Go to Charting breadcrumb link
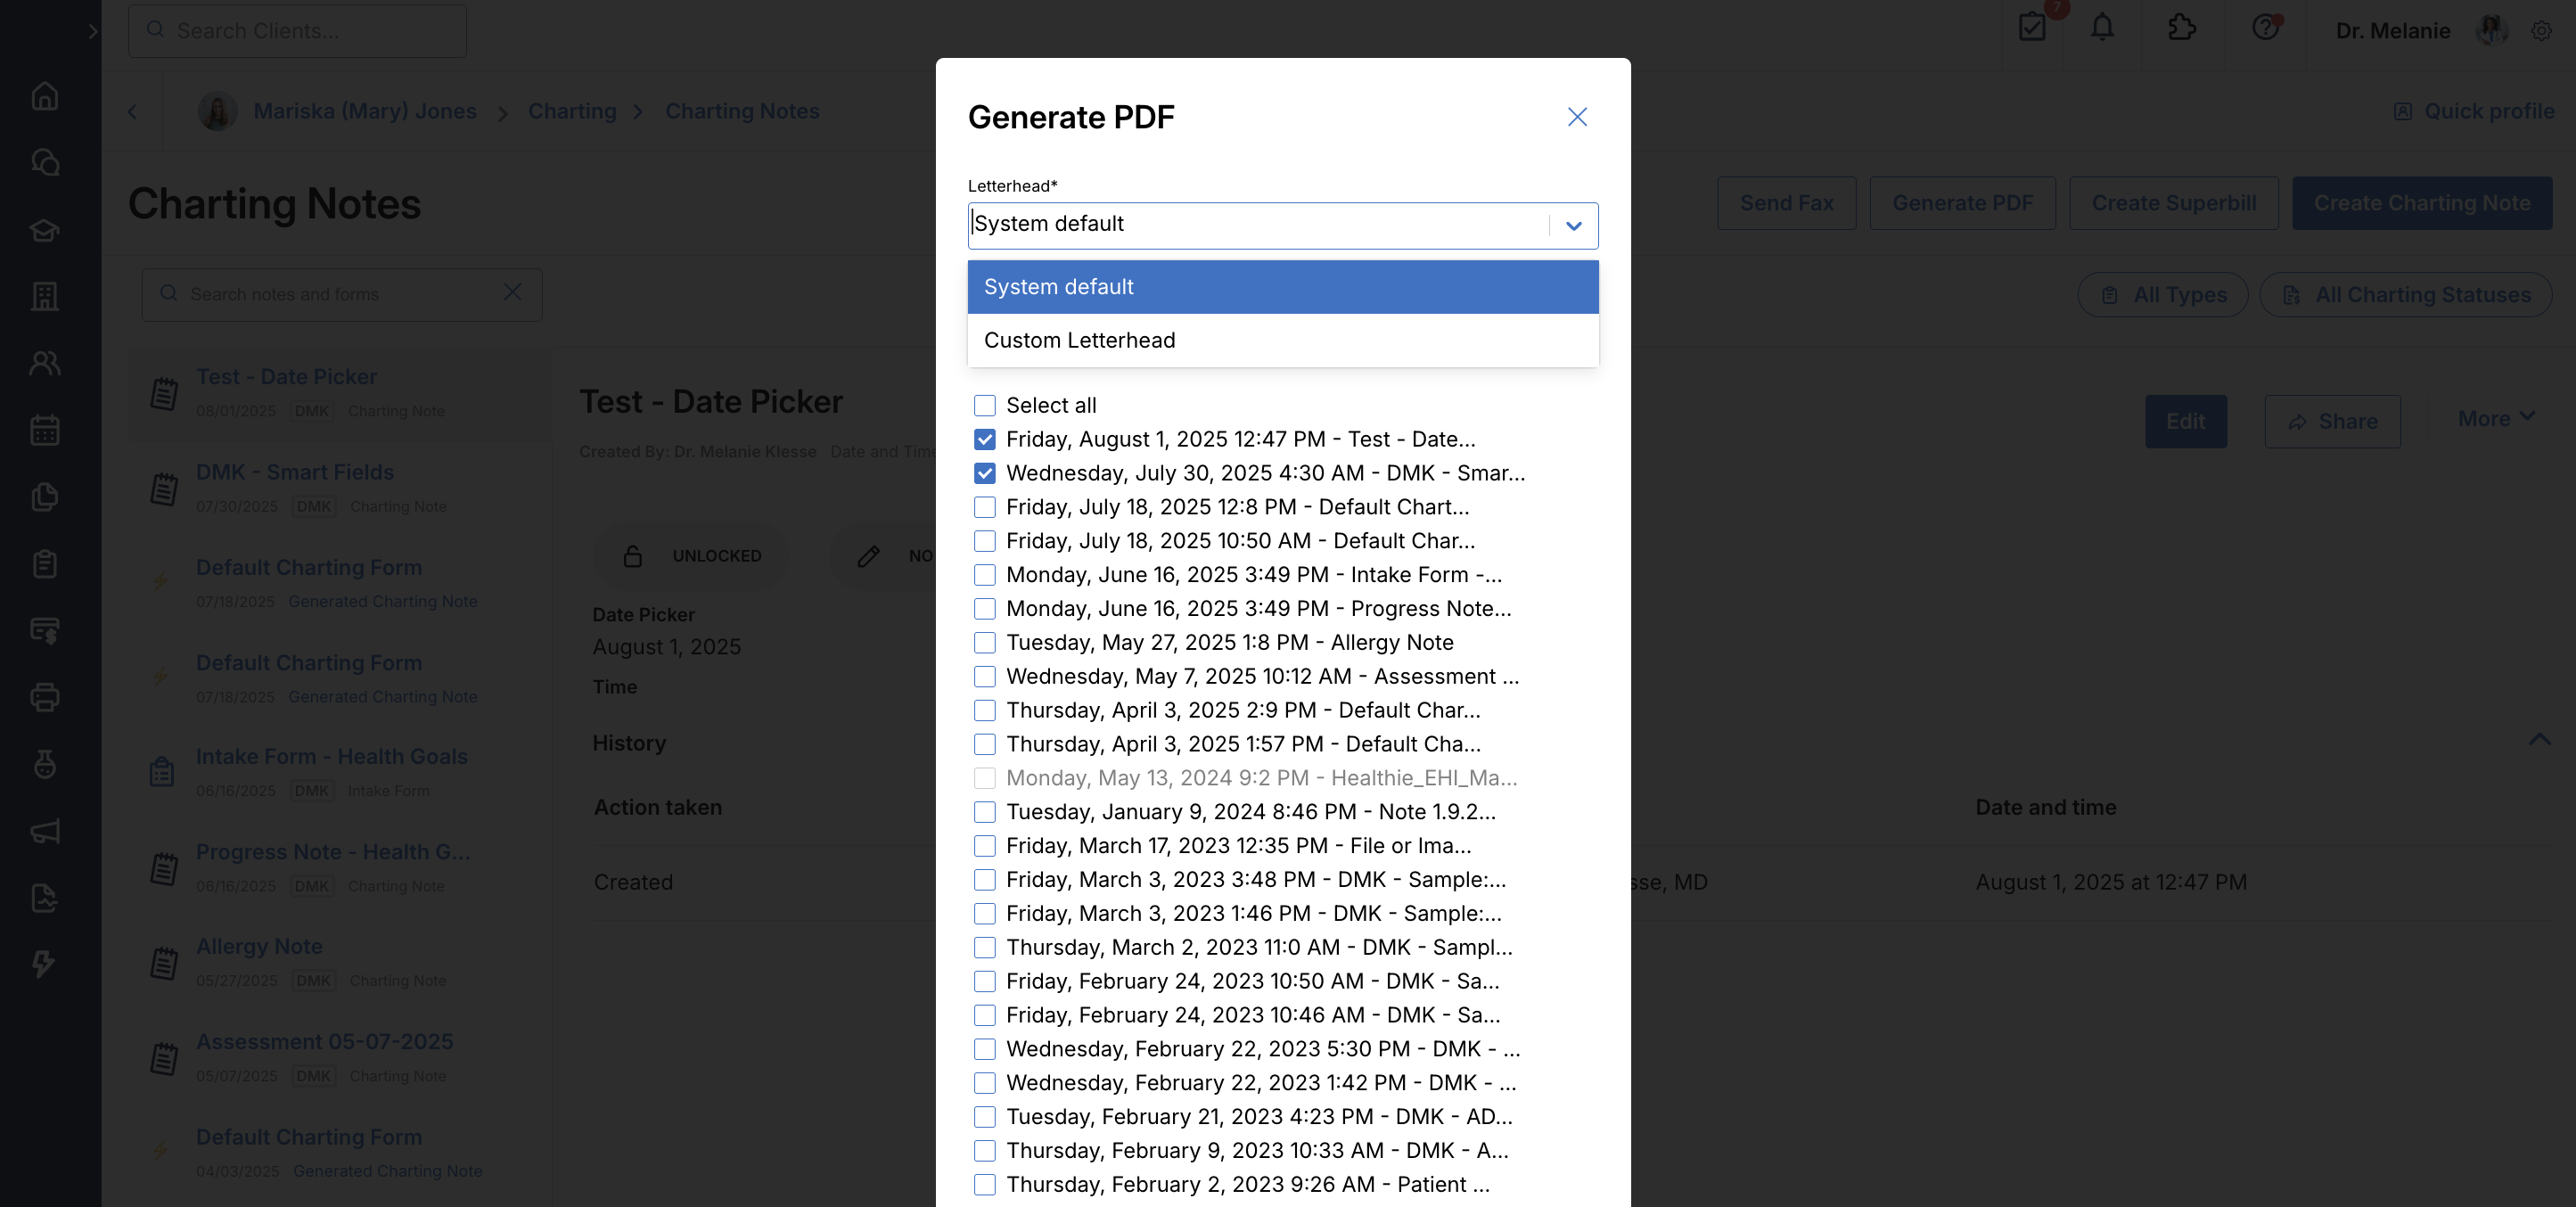Viewport: 2576px width, 1207px height. 572,111
